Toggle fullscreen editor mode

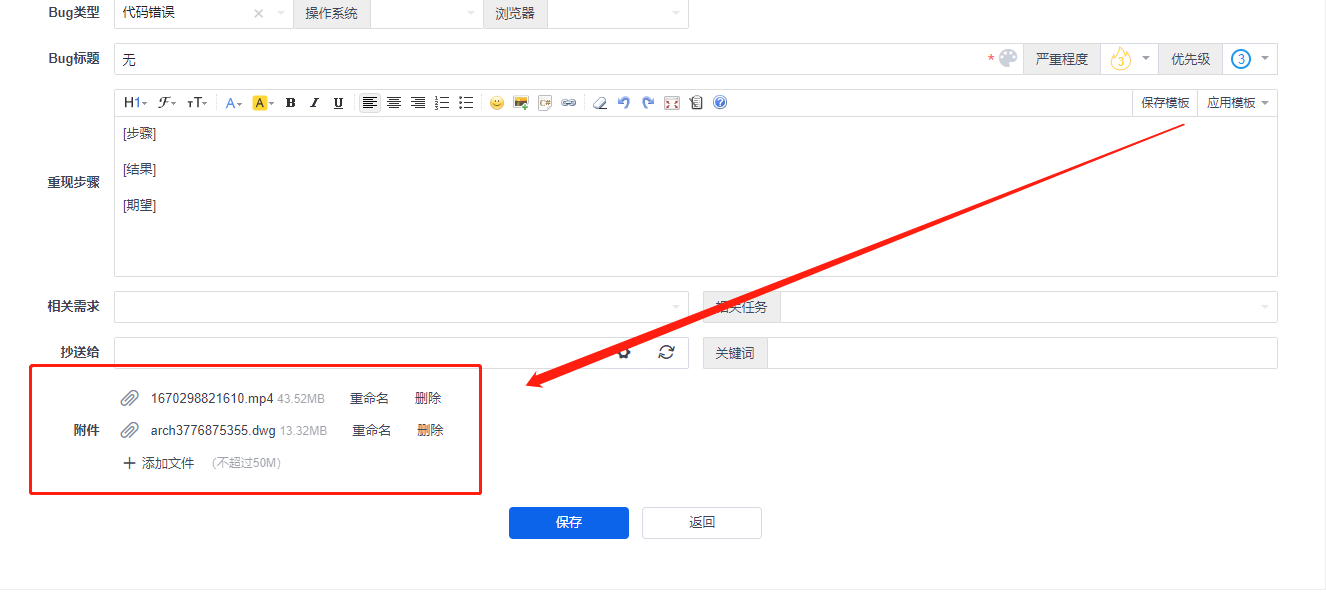[672, 103]
